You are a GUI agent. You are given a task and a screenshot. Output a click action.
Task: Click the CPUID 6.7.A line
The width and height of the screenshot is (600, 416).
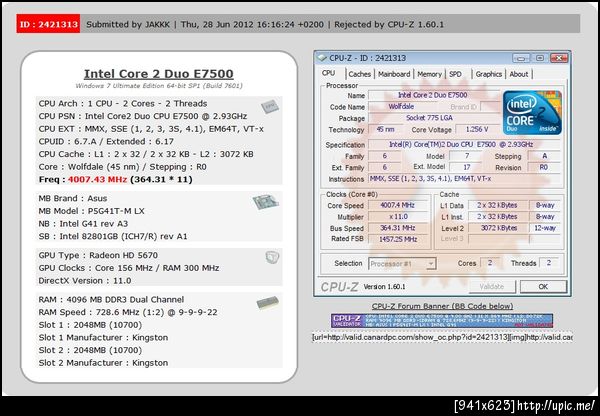tap(106, 142)
